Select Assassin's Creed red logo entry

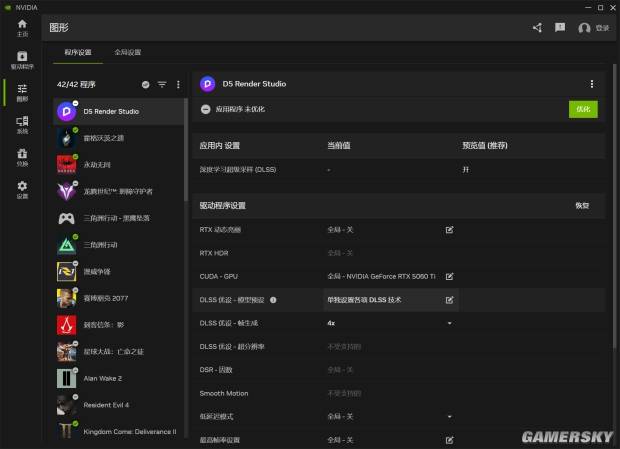click(x=119, y=325)
